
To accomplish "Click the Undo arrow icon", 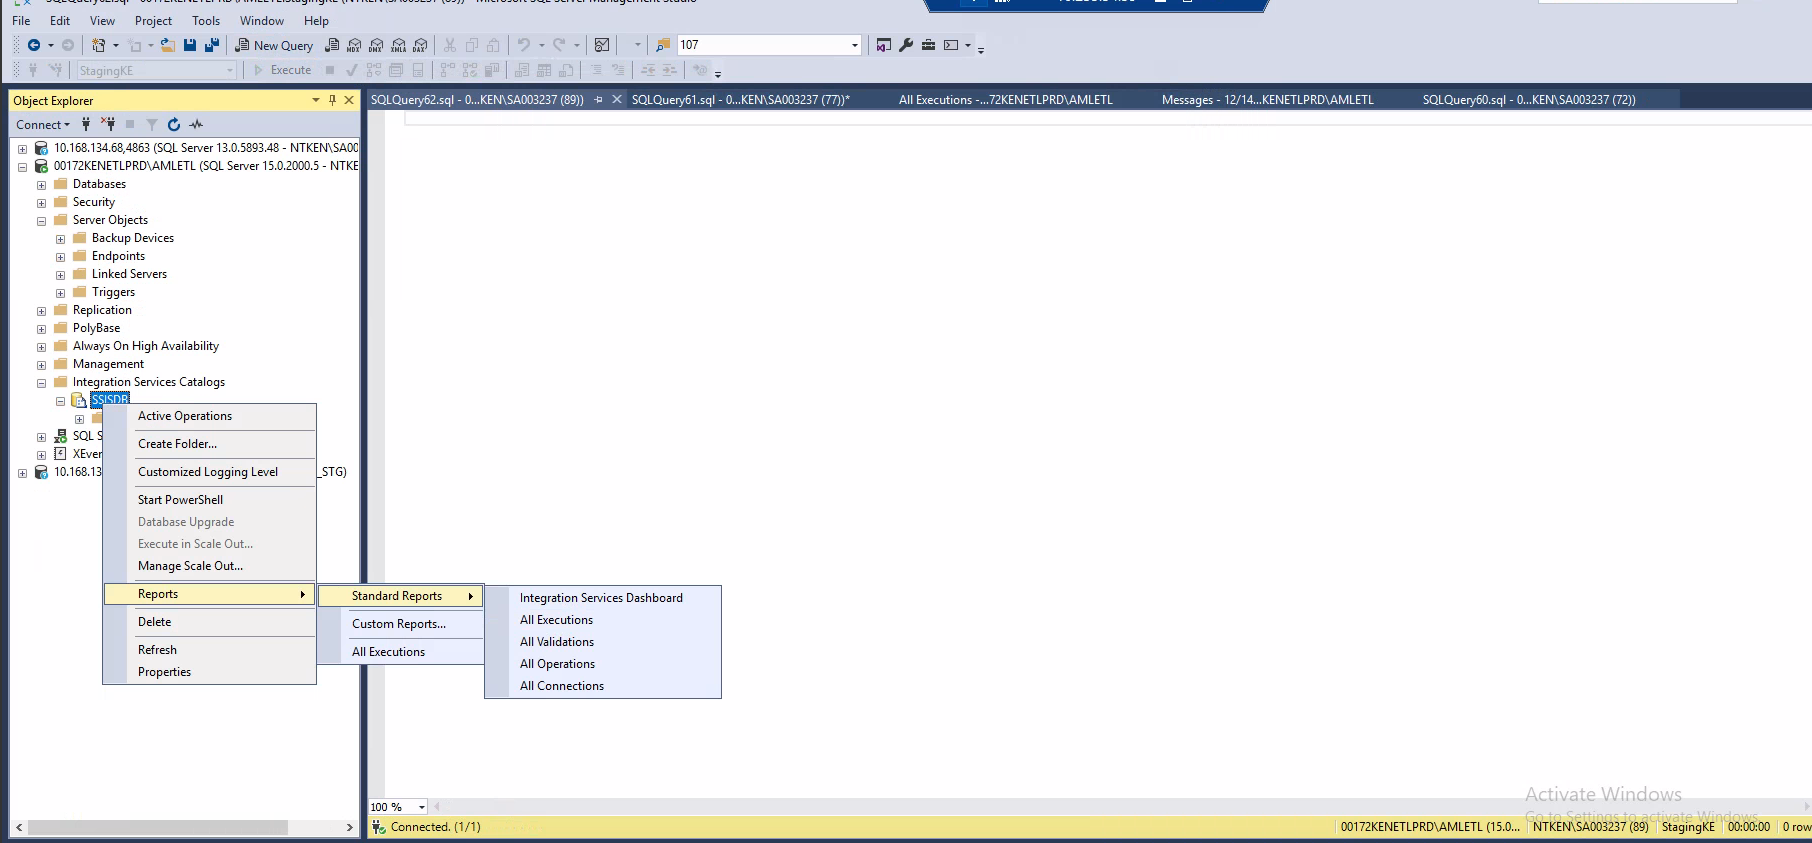I will tap(523, 45).
